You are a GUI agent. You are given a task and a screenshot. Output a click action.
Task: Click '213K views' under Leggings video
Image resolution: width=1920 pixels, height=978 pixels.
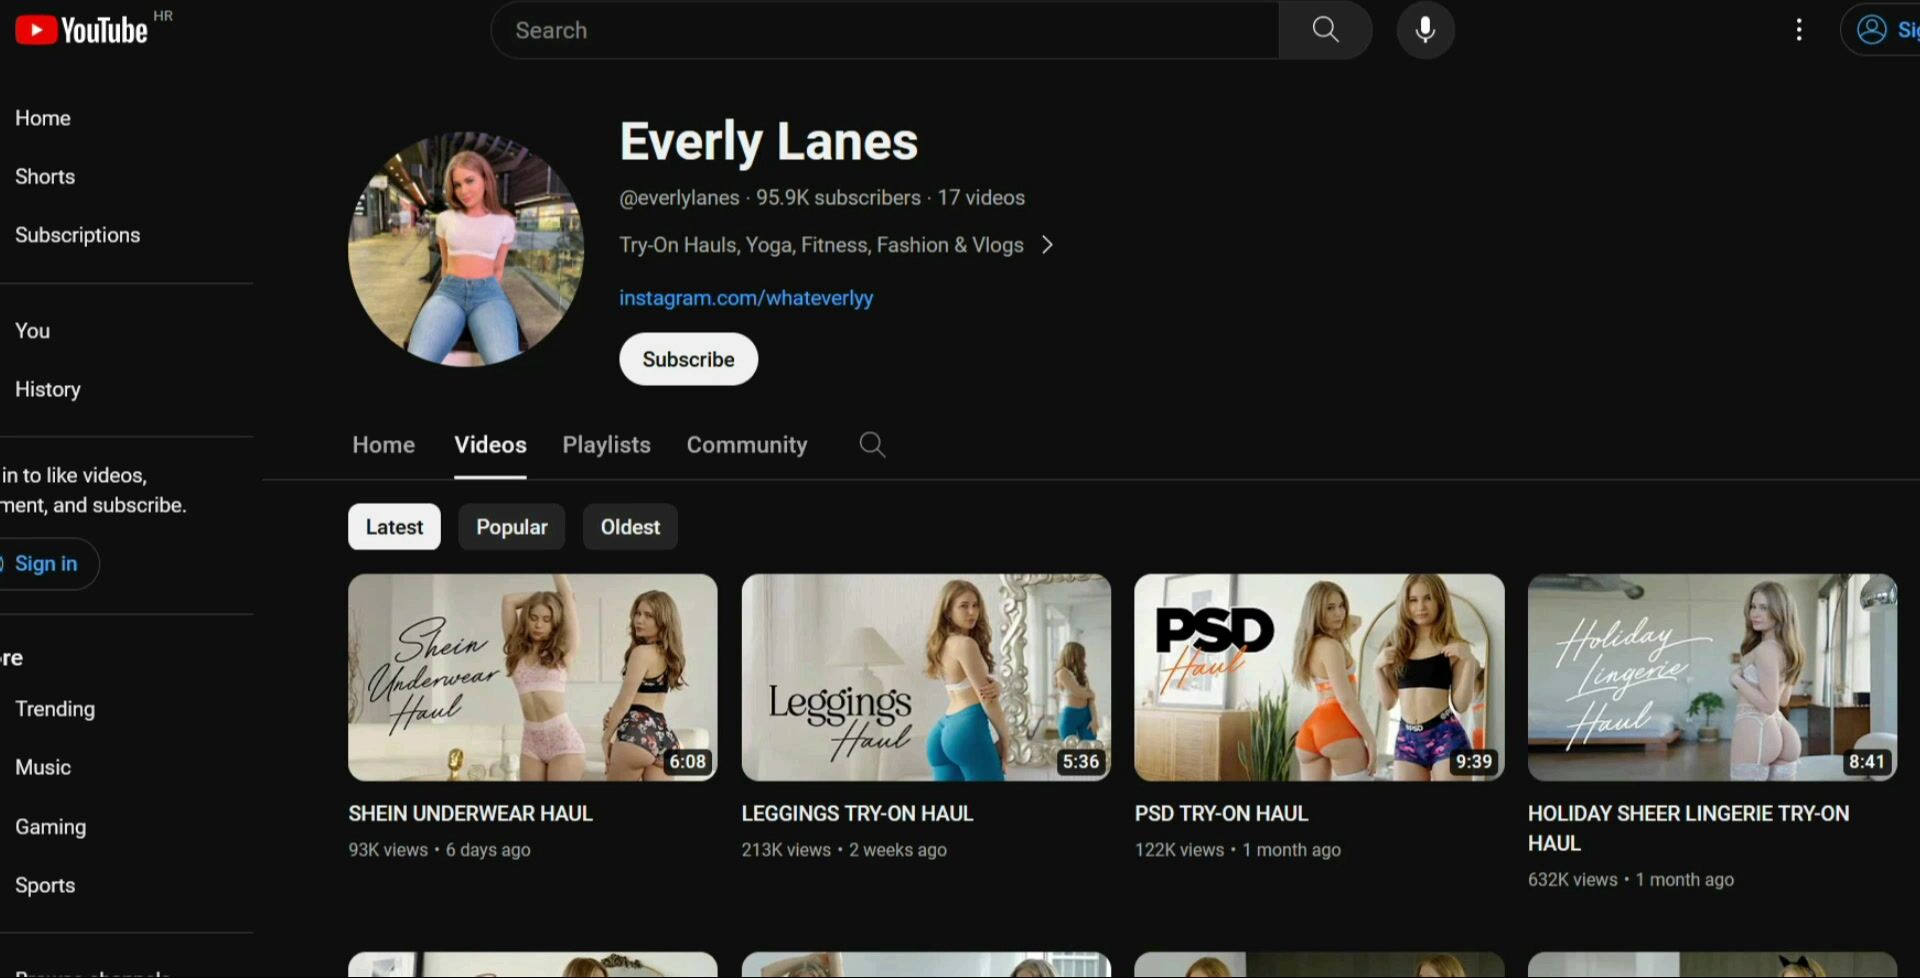(x=786, y=850)
